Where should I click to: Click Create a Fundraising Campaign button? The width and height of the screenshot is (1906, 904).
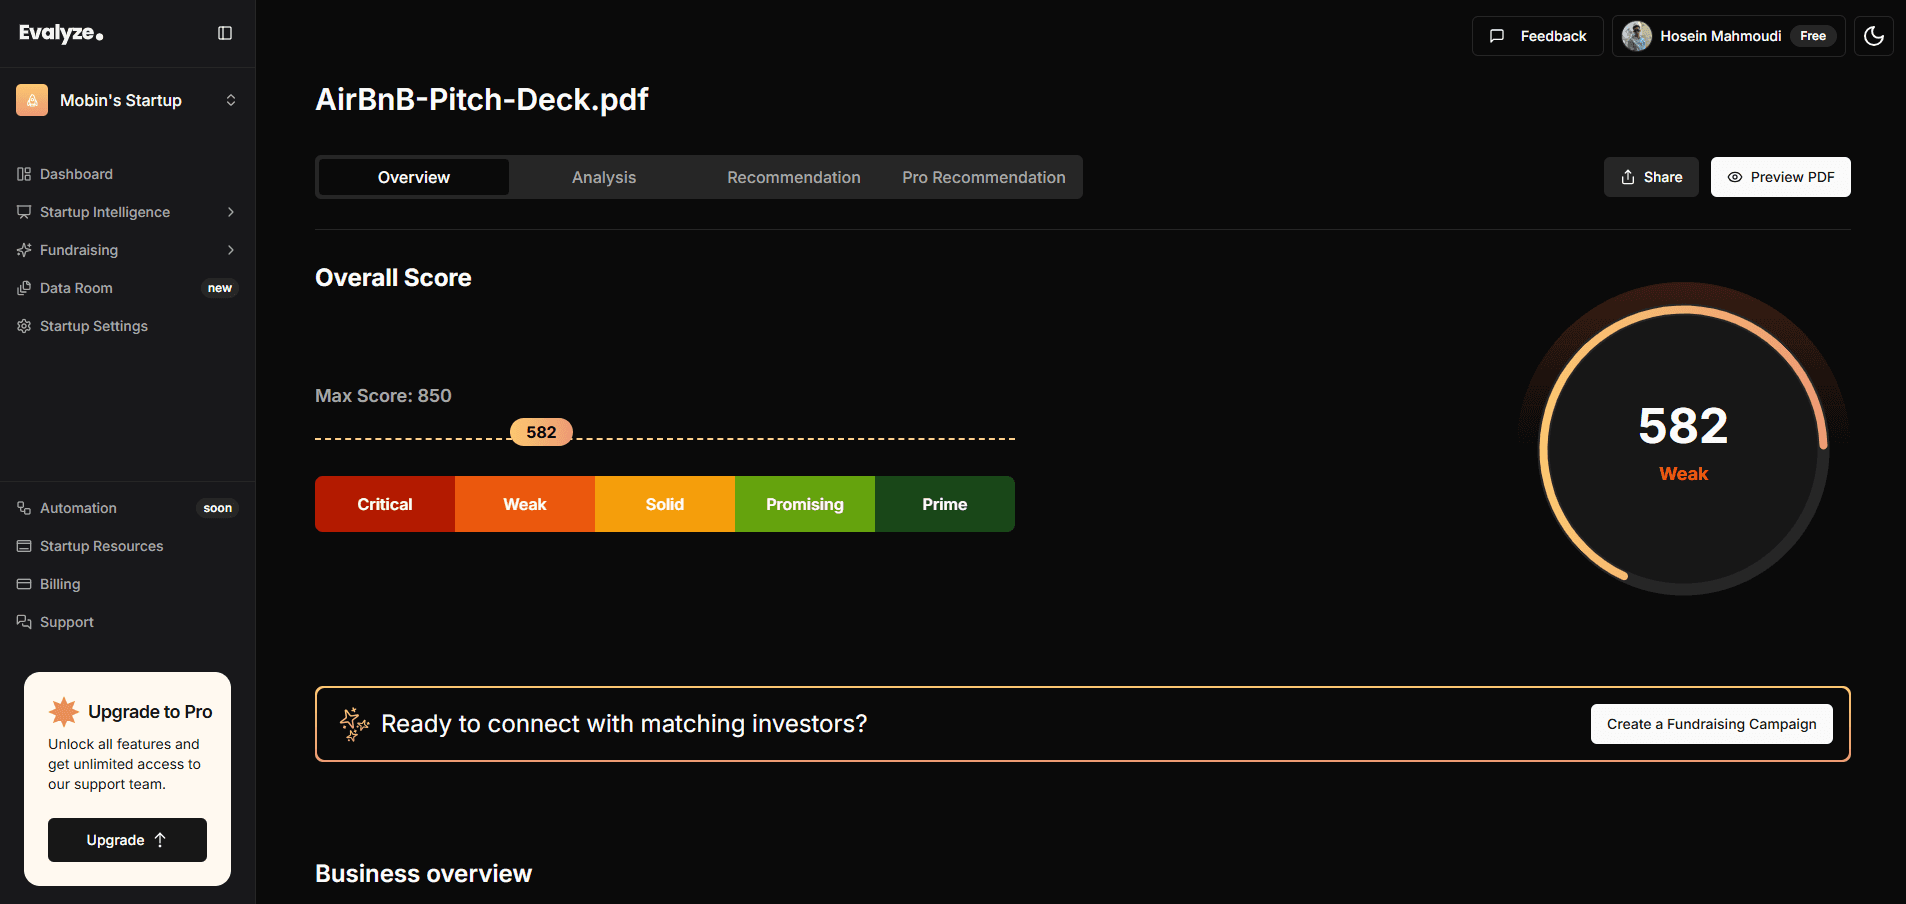pyautogui.click(x=1712, y=724)
